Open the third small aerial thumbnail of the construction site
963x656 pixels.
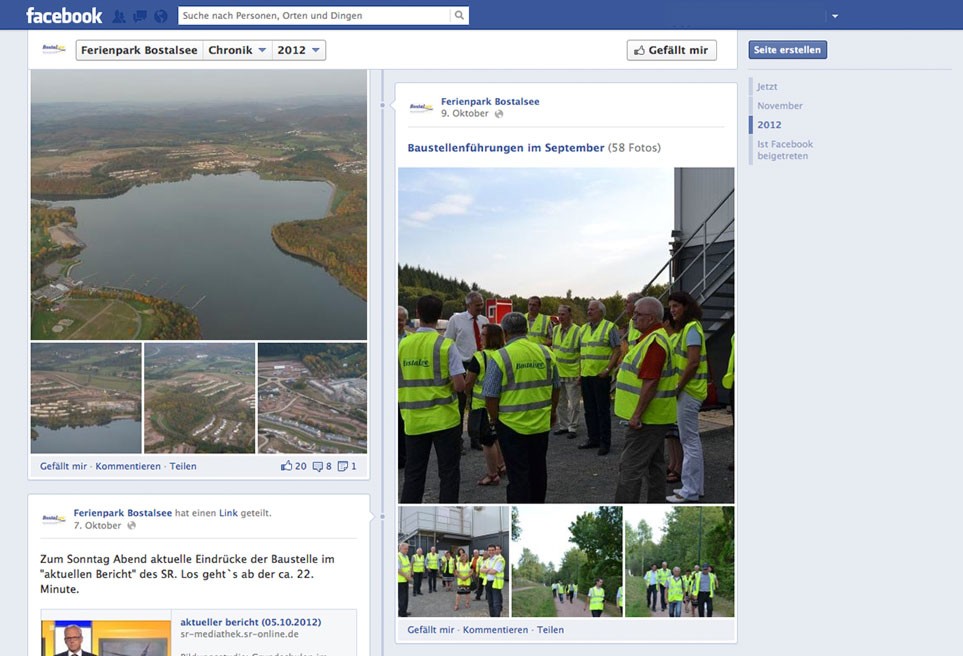click(313, 398)
